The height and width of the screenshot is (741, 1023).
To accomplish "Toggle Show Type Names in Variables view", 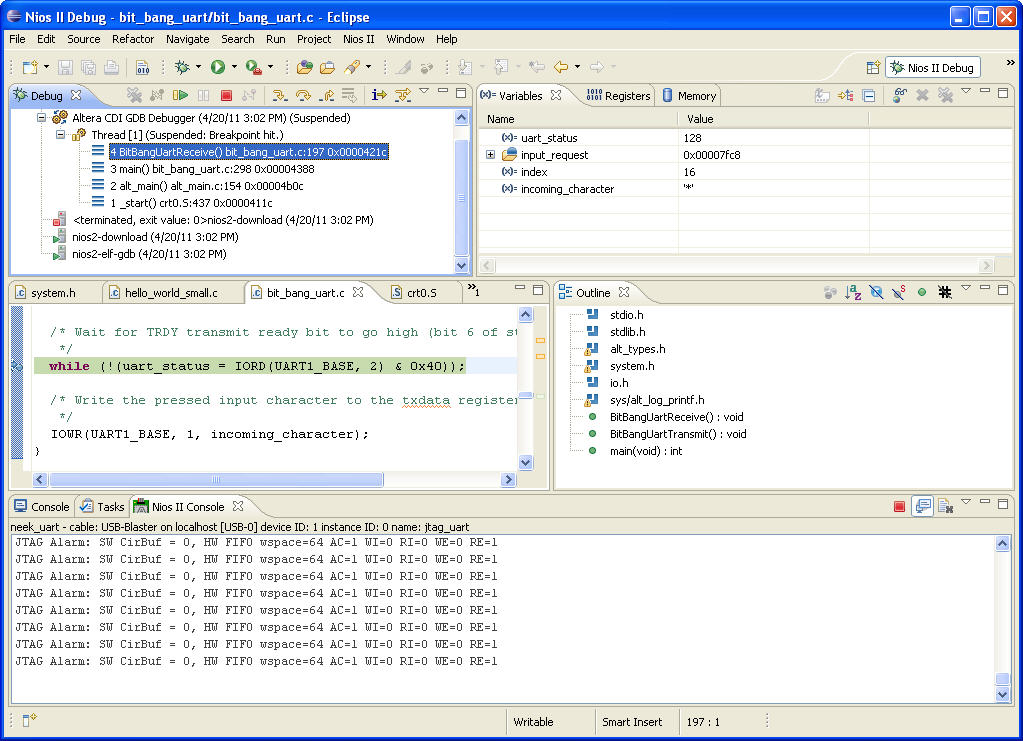I will pyautogui.click(x=821, y=96).
